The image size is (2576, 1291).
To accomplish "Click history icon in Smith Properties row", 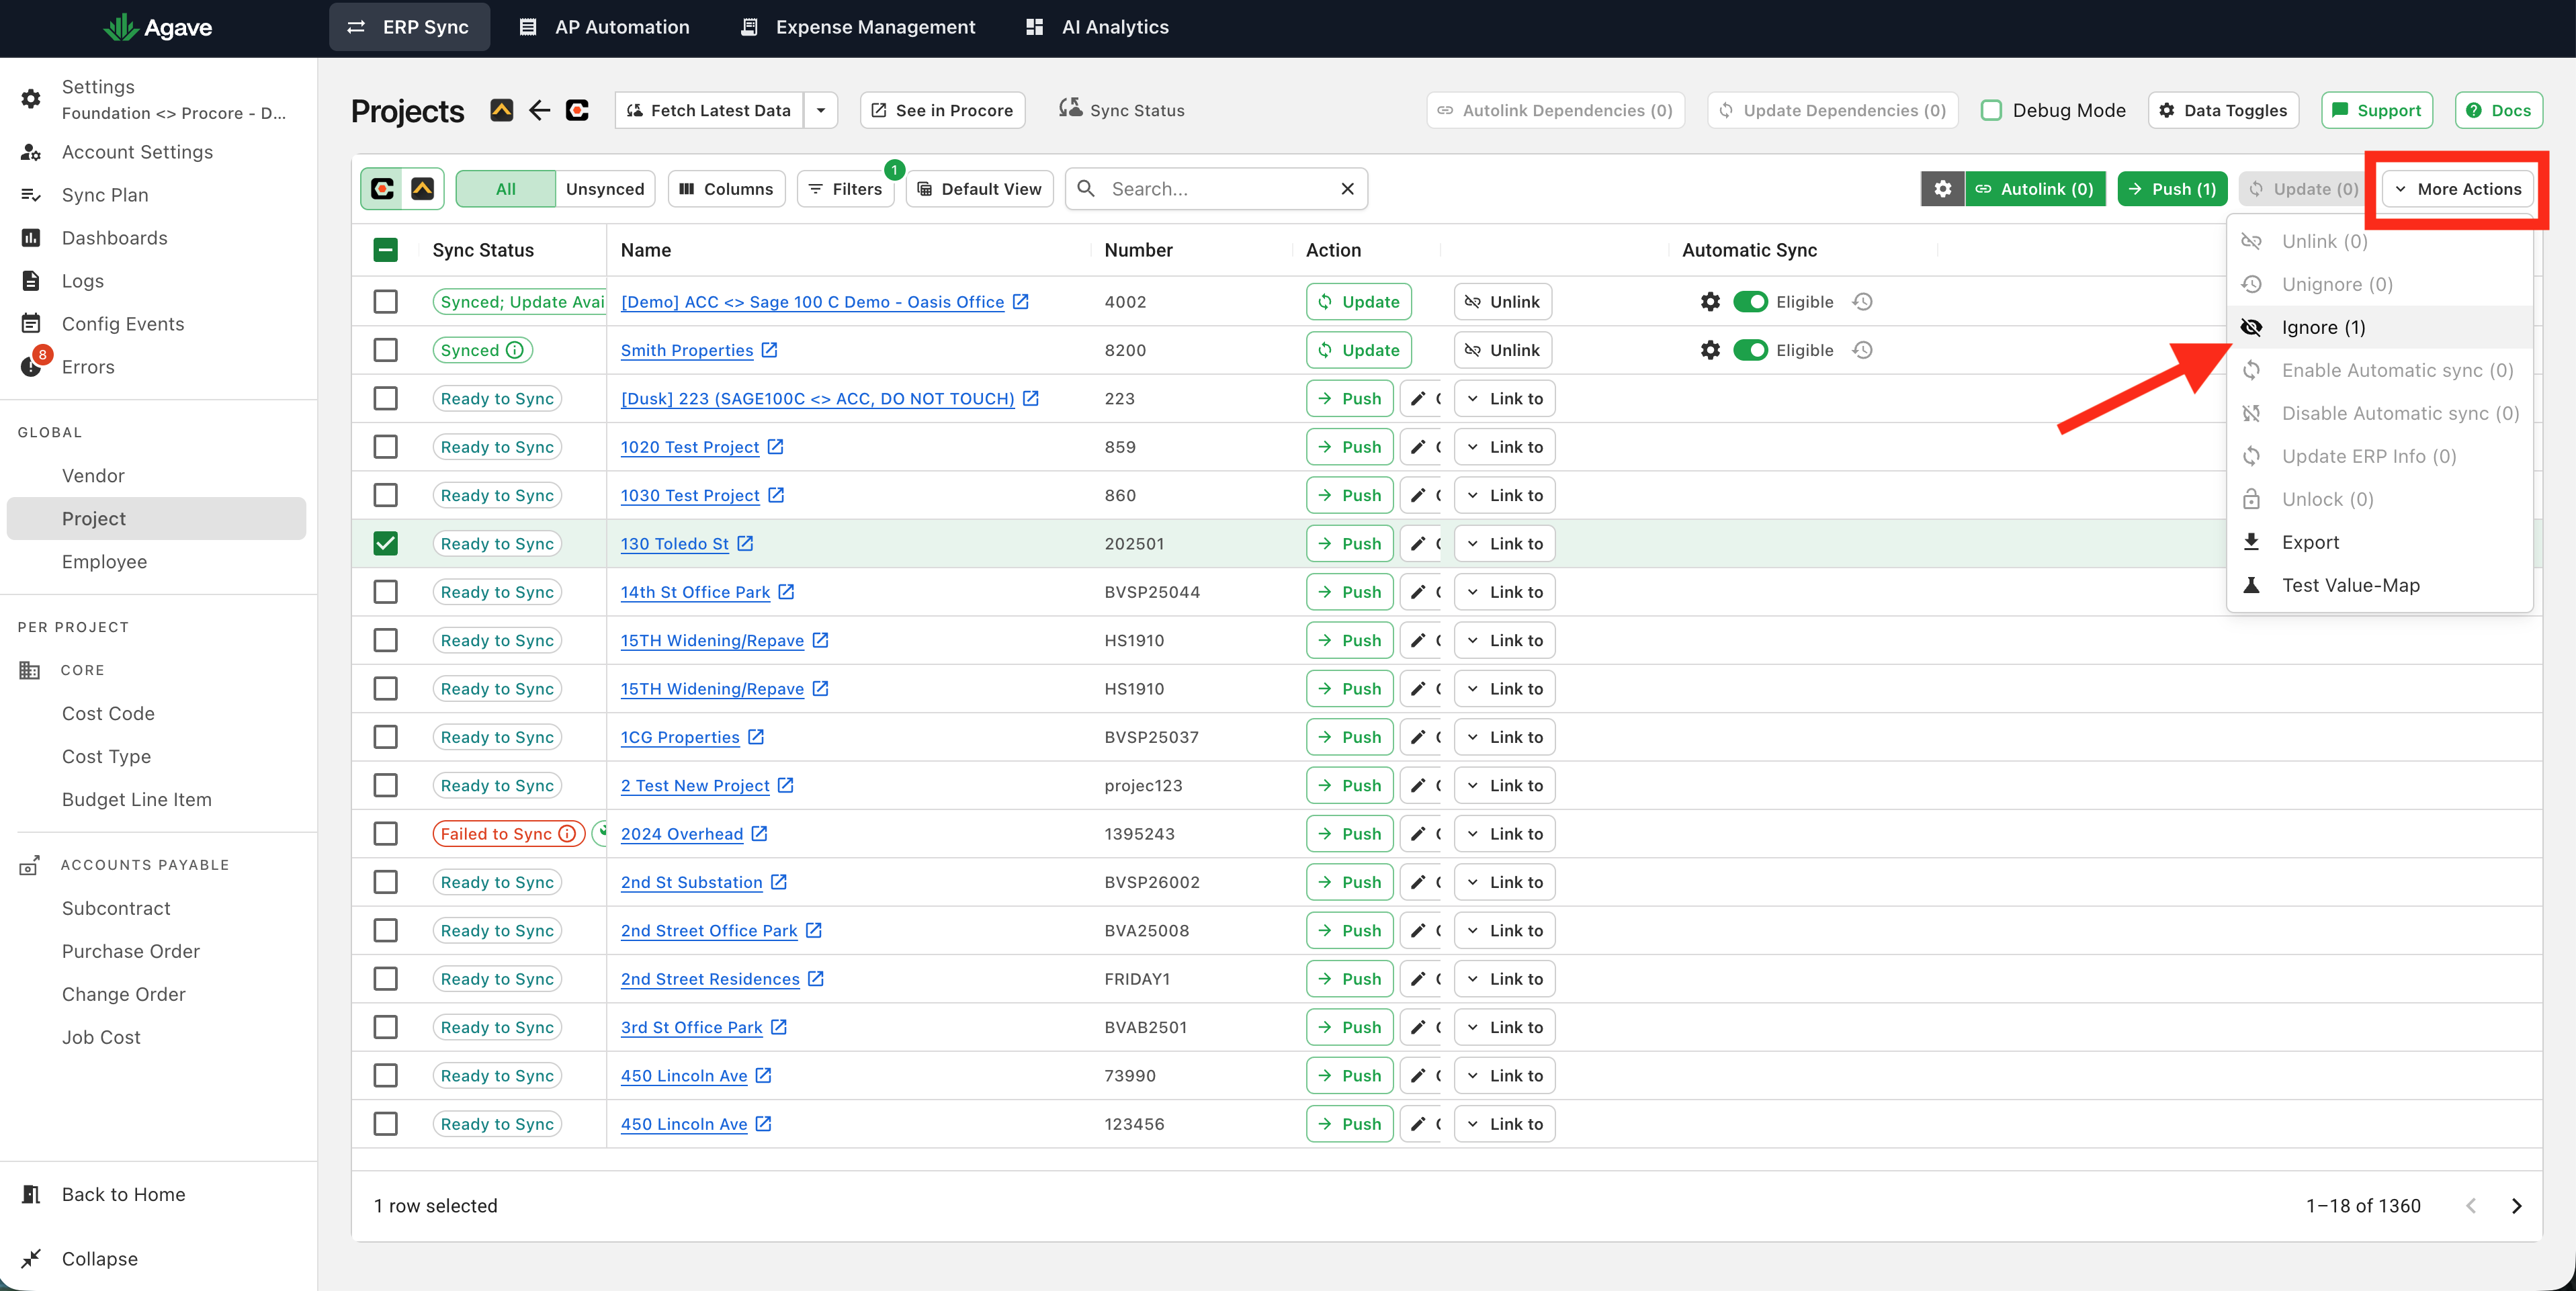I will [1862, 350].
